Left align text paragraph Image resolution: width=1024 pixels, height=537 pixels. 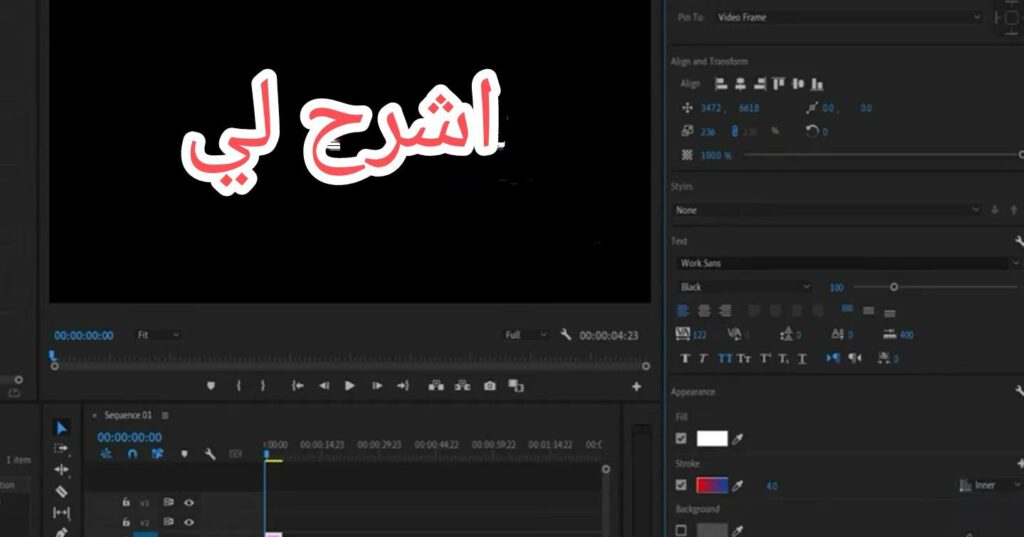coord(683,311)
